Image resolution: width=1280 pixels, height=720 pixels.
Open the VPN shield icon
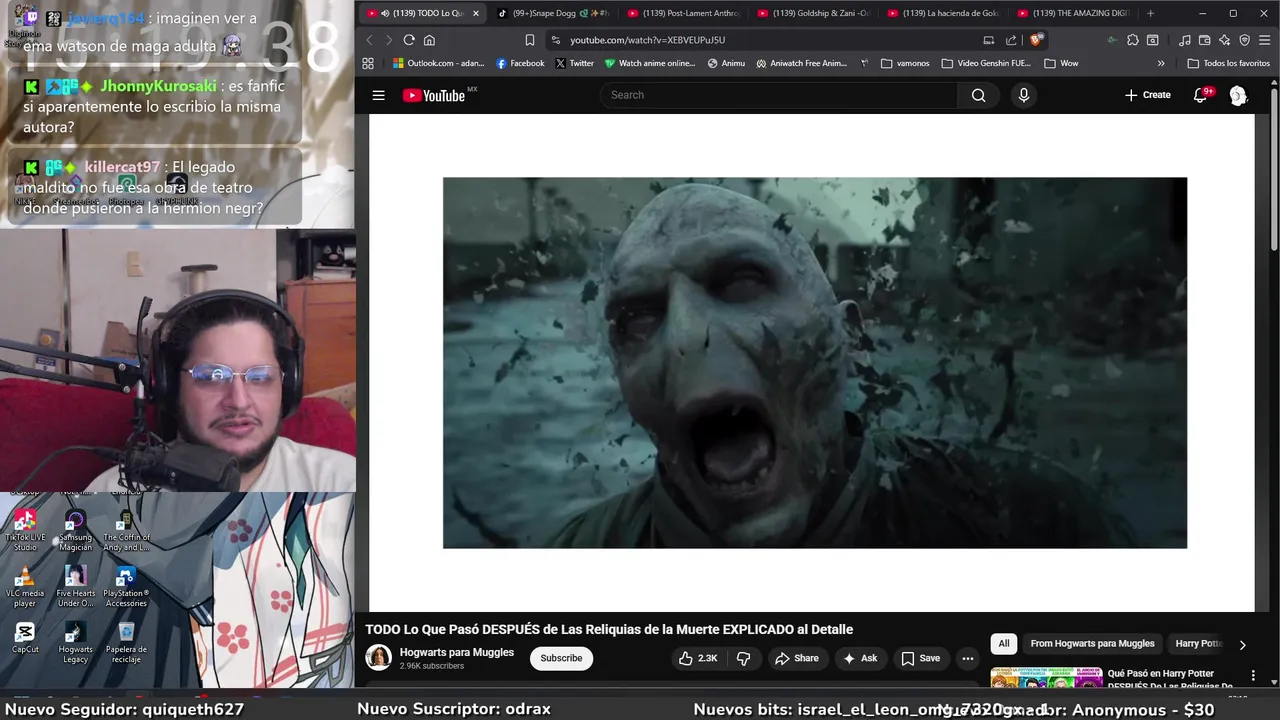tap(1245, 40)
